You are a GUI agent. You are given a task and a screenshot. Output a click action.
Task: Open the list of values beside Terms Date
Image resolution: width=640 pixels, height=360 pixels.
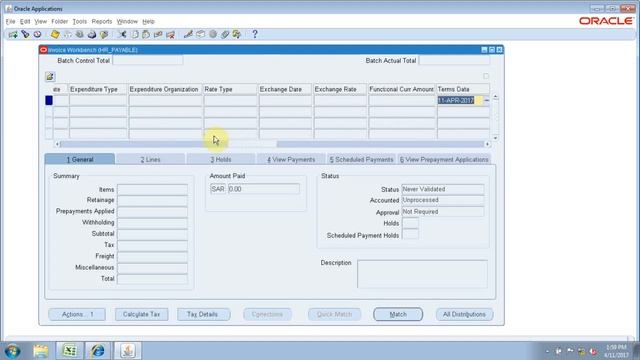tap(486, 100)
